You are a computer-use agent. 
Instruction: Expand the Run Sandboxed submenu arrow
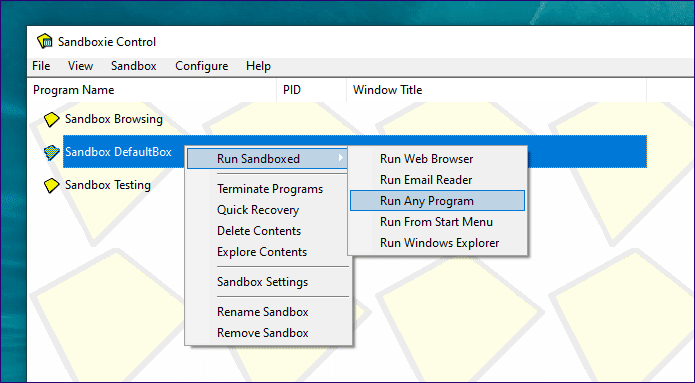click(x=341, y=158)
